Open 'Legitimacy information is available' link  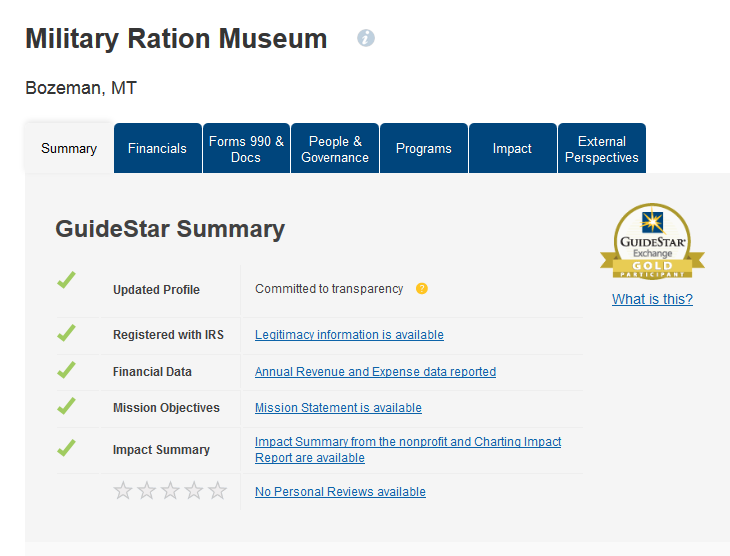pyautogui.click(x=349, y=335)
